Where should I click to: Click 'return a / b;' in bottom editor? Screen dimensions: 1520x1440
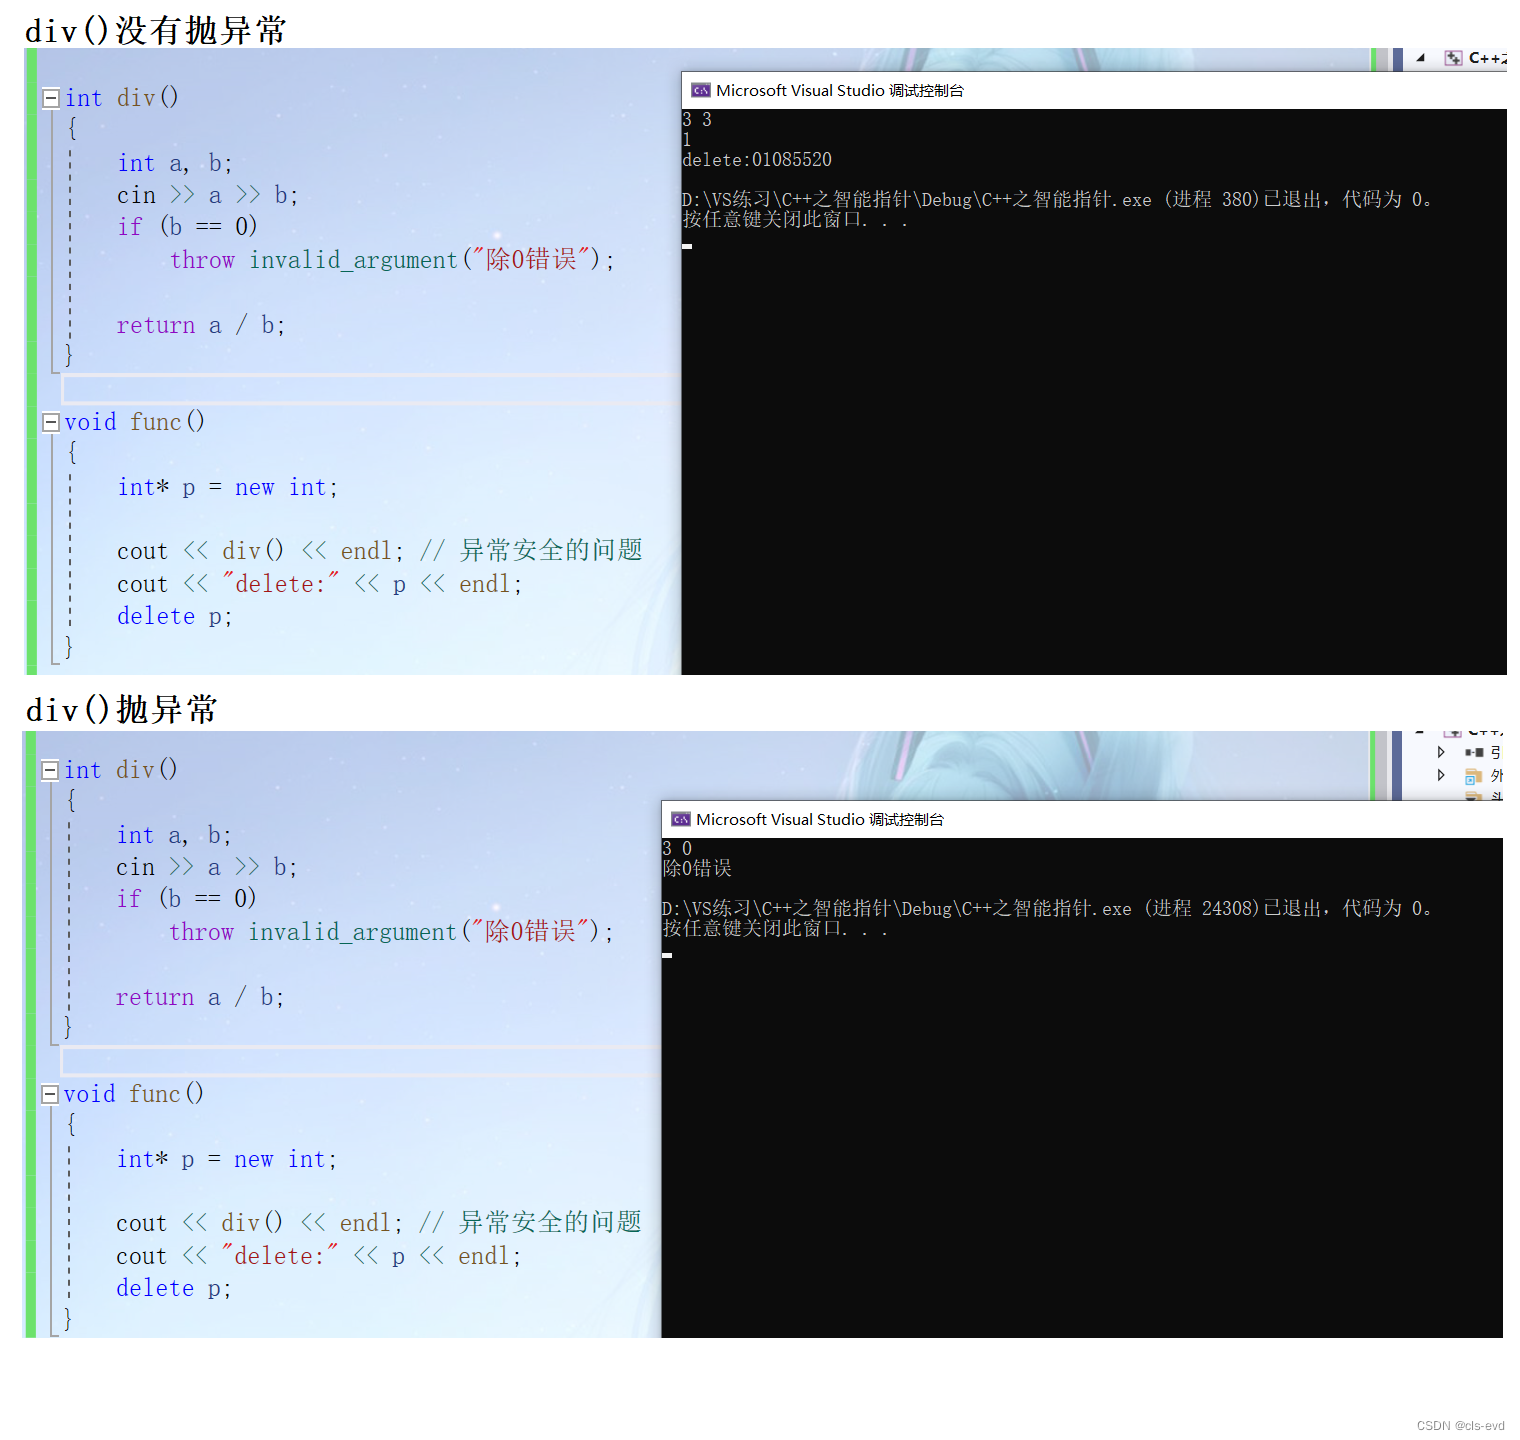pyautogui.click(x=200, y=997)
